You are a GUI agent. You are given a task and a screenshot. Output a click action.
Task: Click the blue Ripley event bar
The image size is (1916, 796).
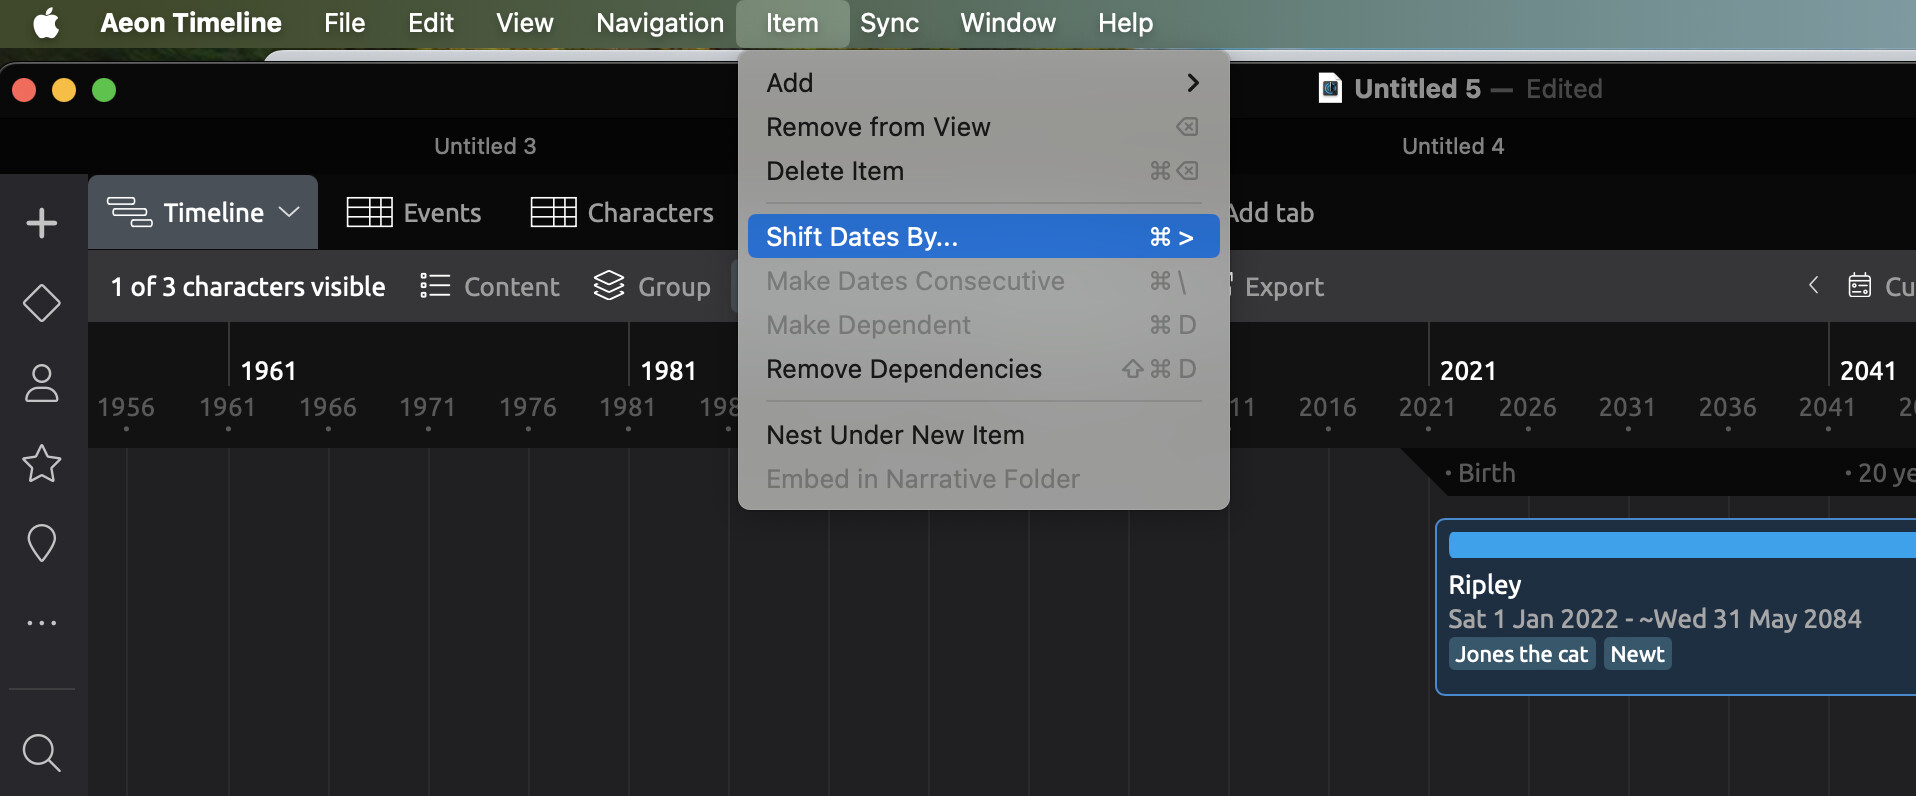tap(1680, 545)
